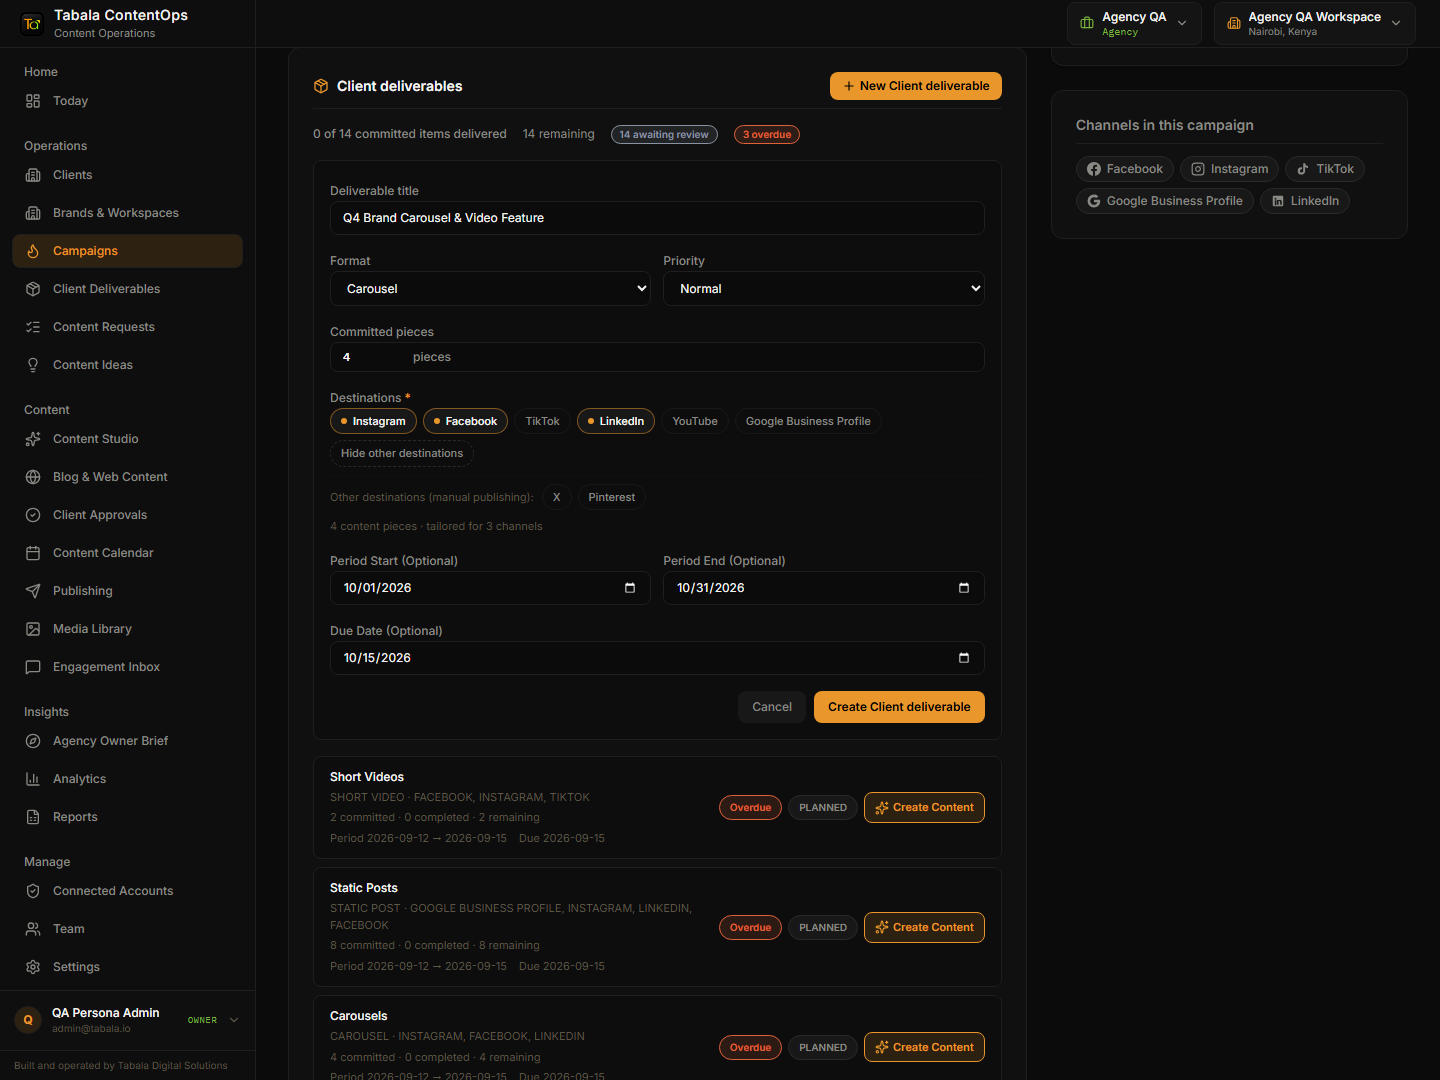Click the Analytics chart icon
This screenshot has width=1440, height=1080.
pos(33,779)
